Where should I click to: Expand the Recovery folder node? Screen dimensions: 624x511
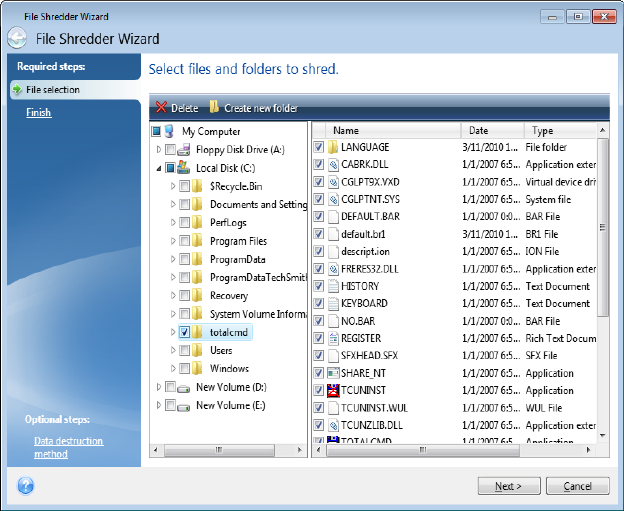point(173,295)
